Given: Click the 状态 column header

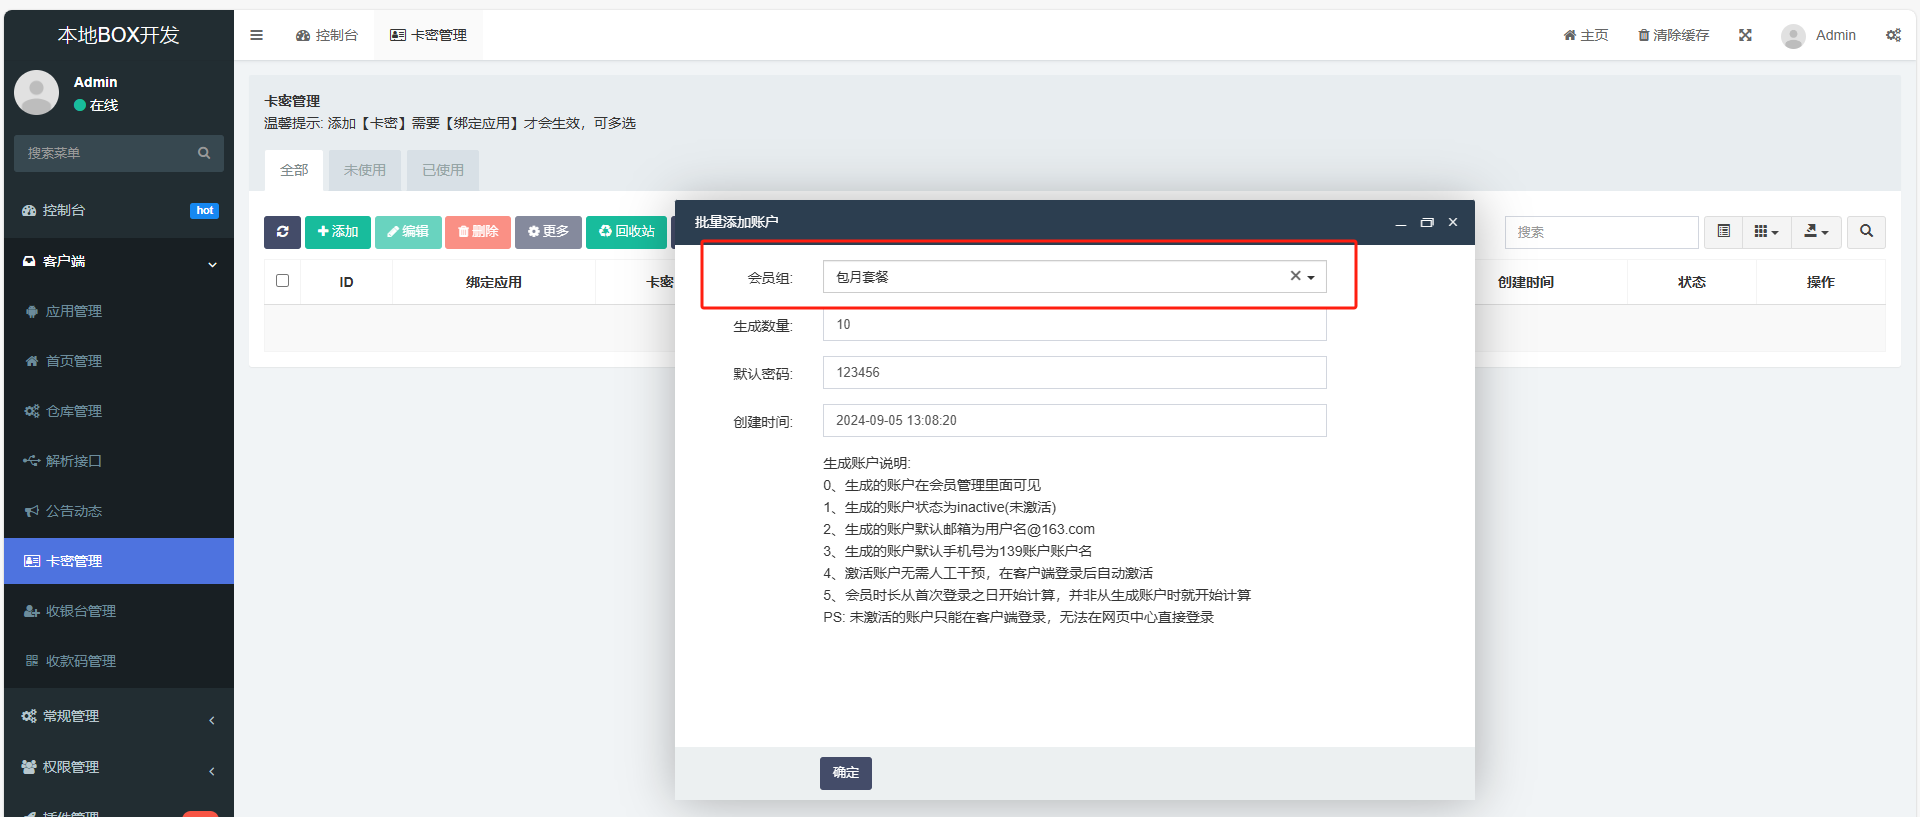Looking at the screenshot, I should pos(1692,282).
